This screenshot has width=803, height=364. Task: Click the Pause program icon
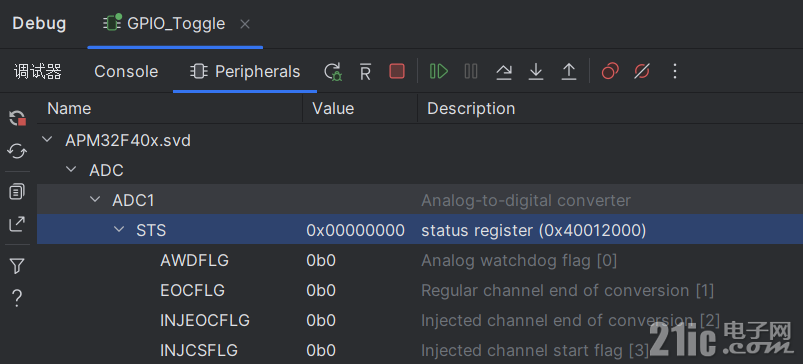471,71
